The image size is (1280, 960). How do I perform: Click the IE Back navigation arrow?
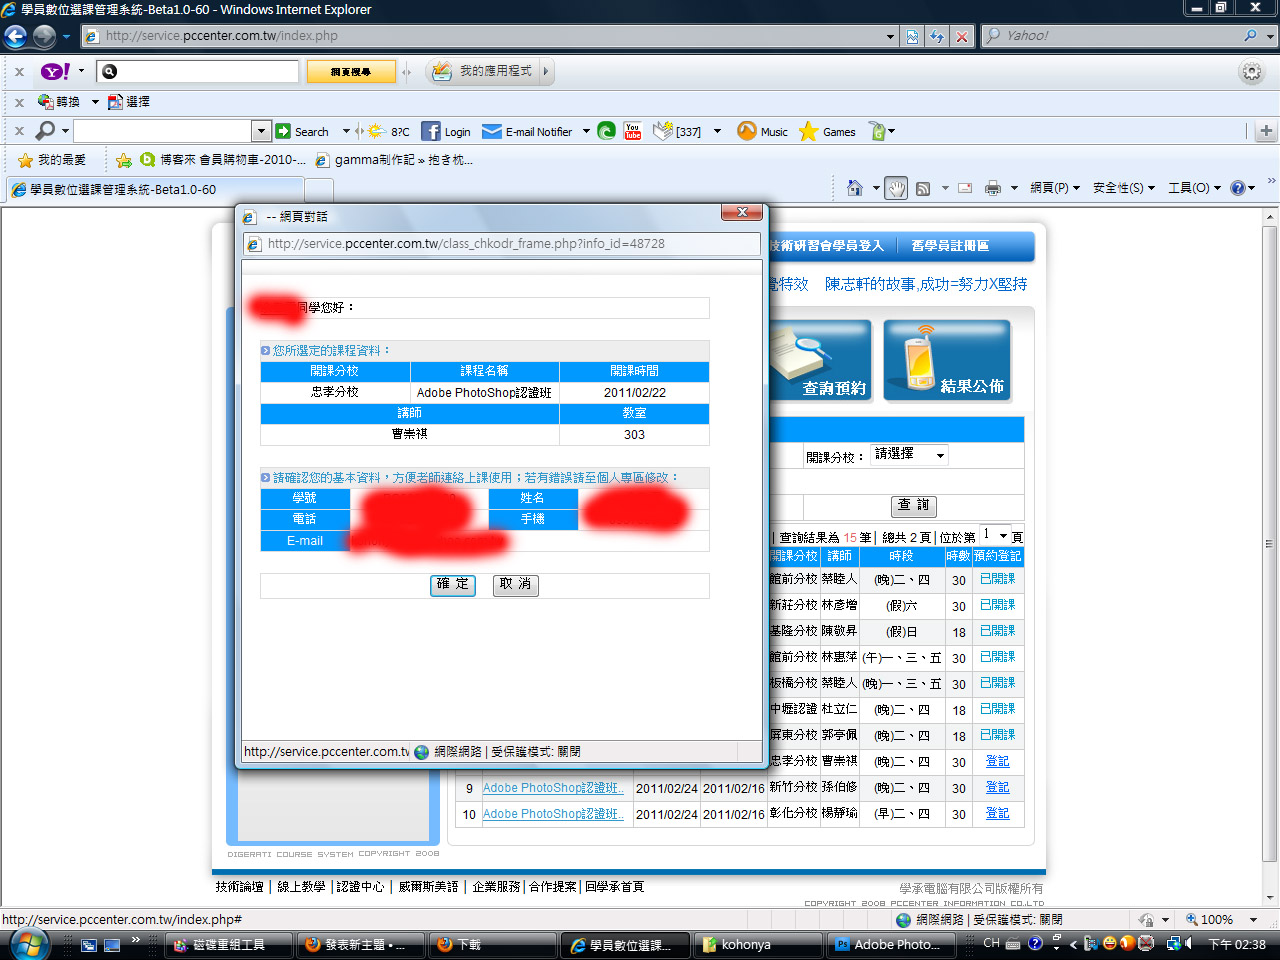15,36
